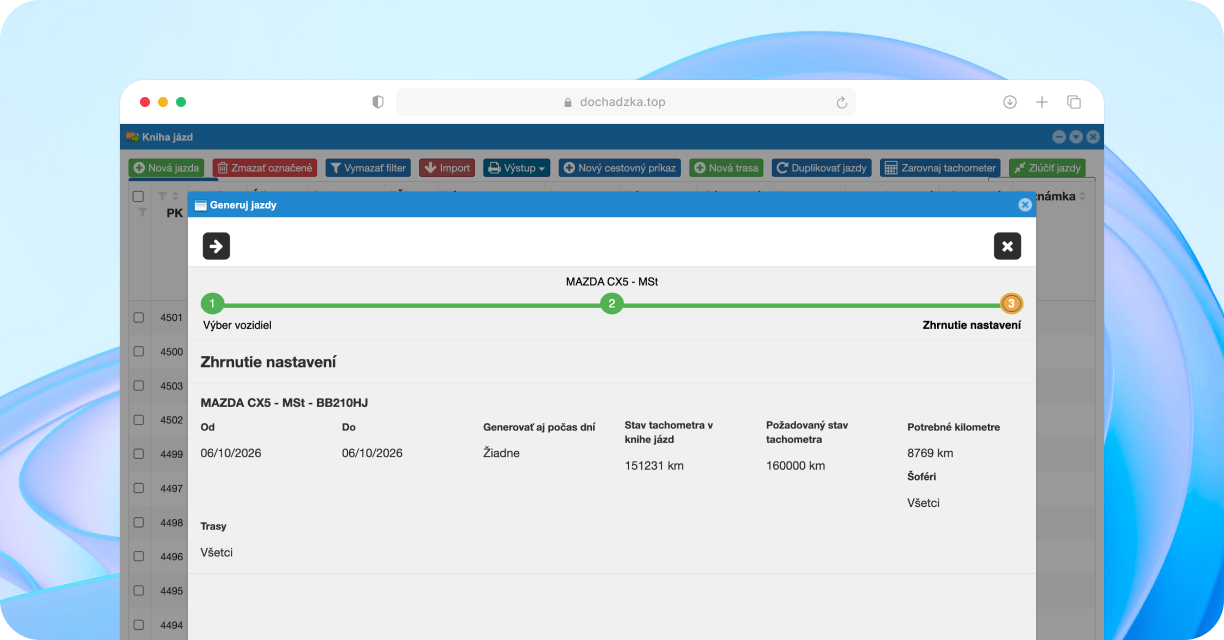Image resolution: width=1224 pixels, height=640 pixels.
Task: Click Duplikovať jazdy button
Action: [x=822, y=168]
